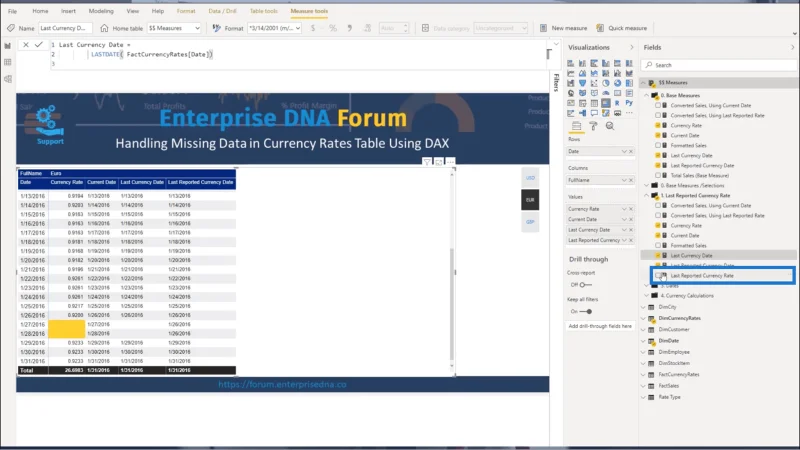Click the Search fields input box
This screenshot has height=450, width=800.
[x=718, y=65]
